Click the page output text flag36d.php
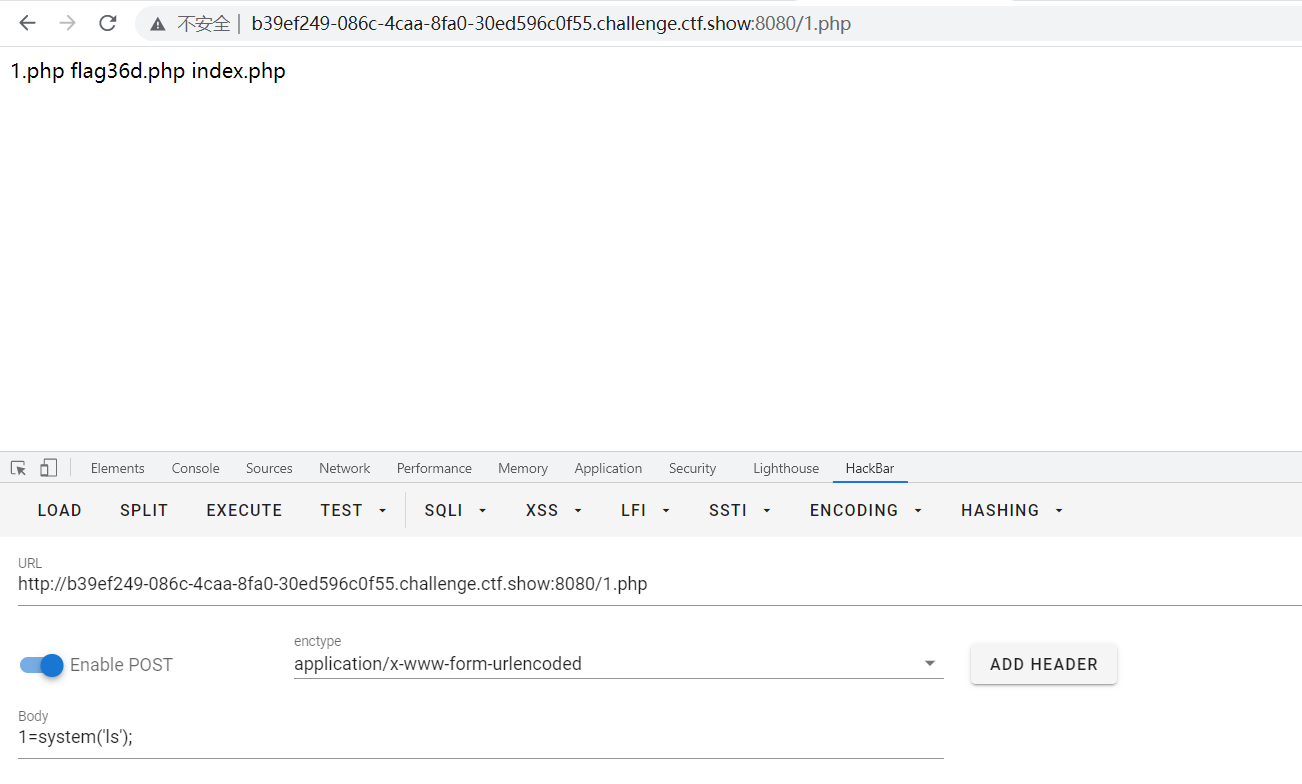Image resolution: width=1302 pixels, height=784 pixels. pos(128,71)
